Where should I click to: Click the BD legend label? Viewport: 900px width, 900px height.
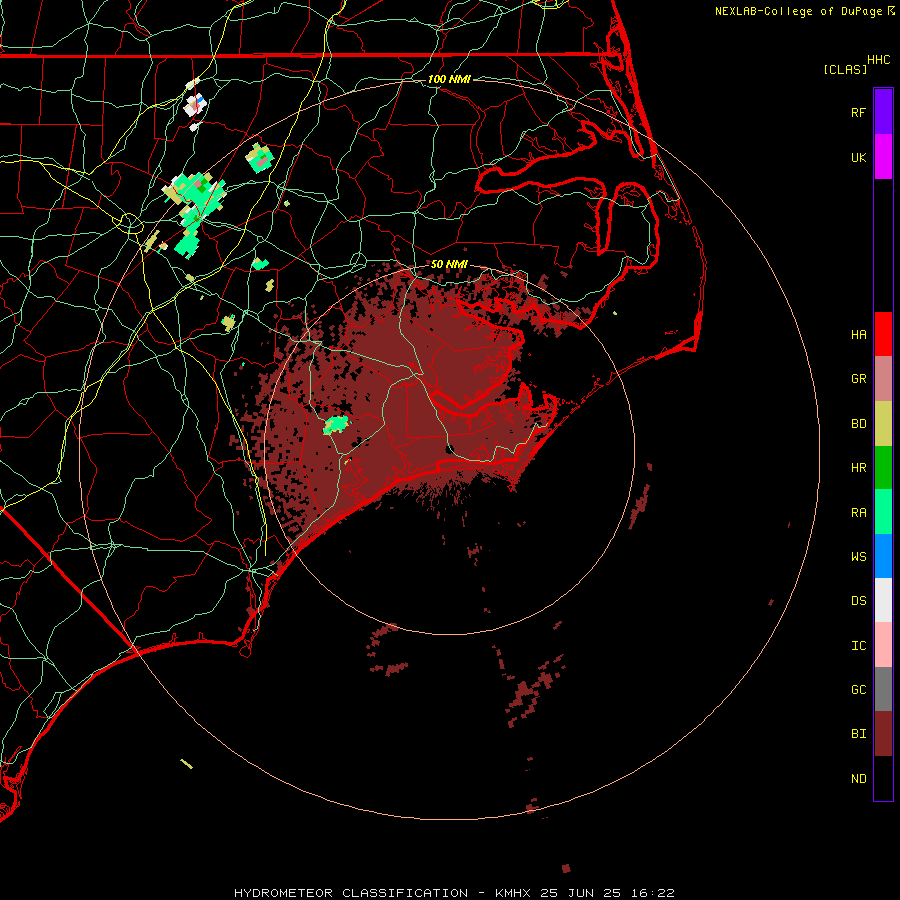click(858, 424)
